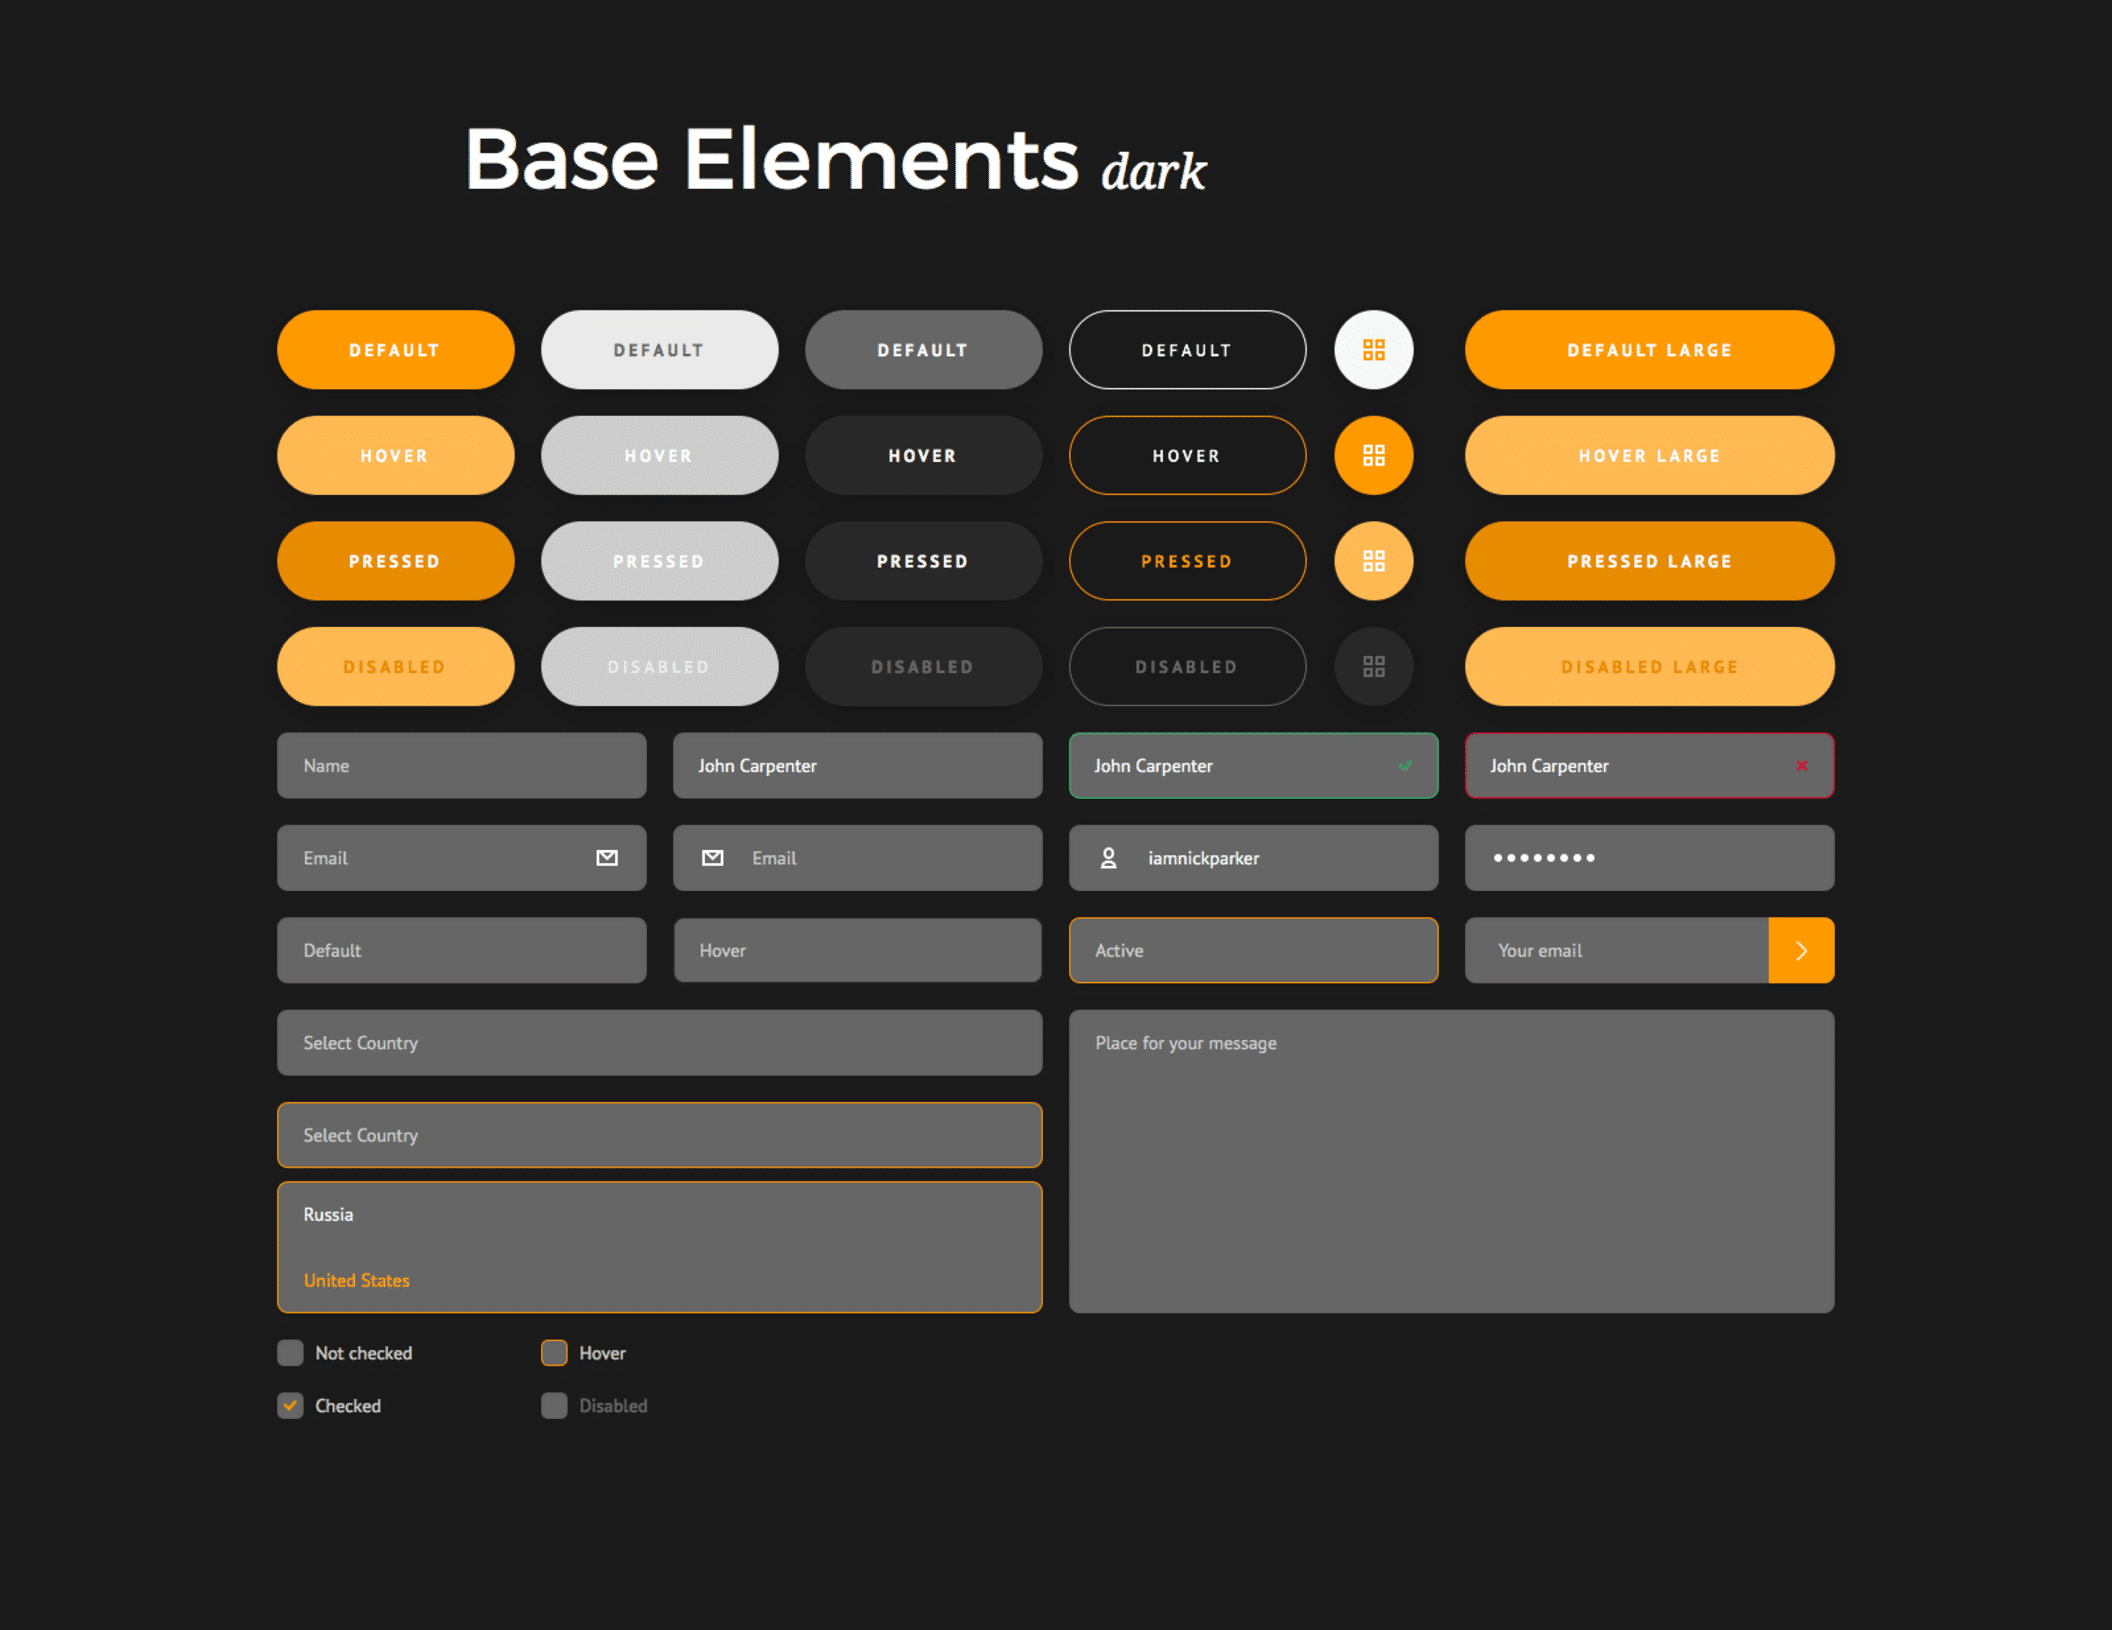2112x1630 pixels.
Task: Click the light orange pressed-state grid icon button
Action: coord(1373,561)
